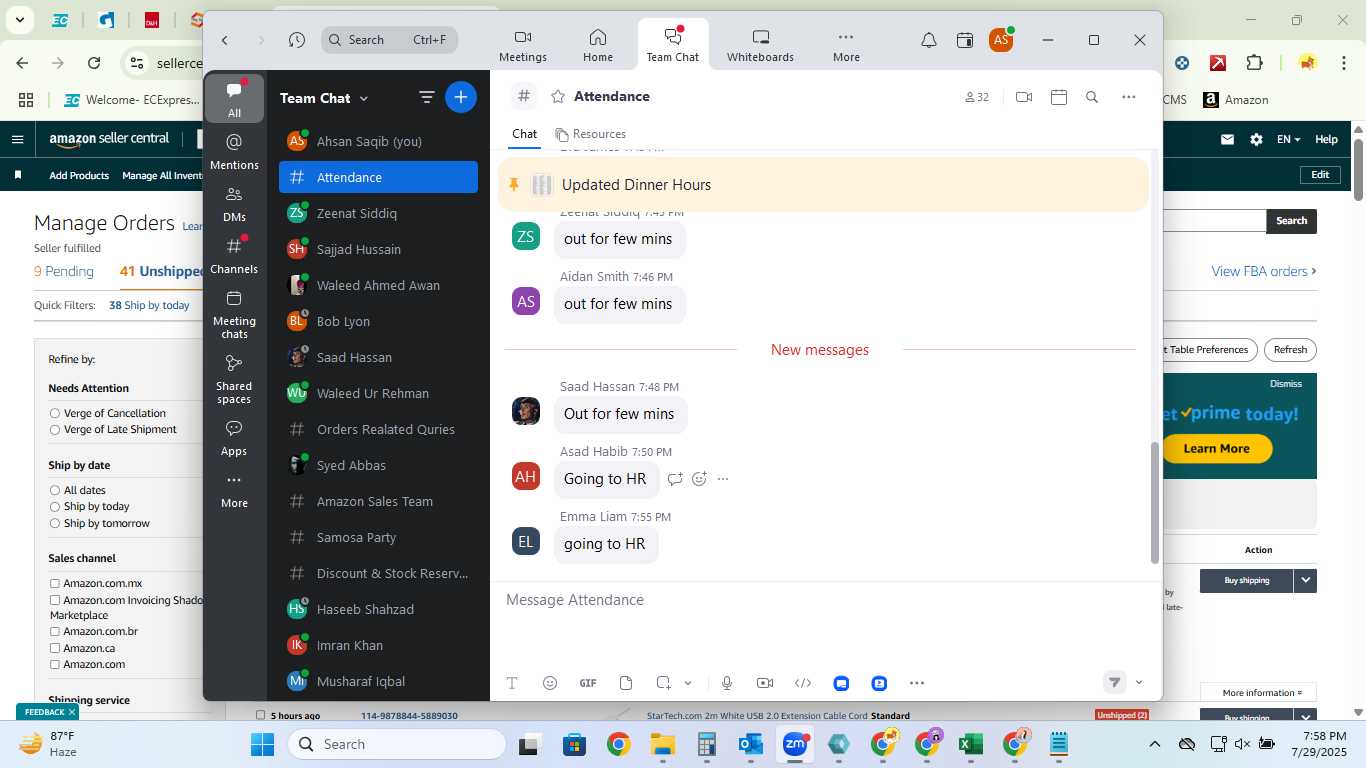Click Refresh button in Seller Central

(1290, 350)
